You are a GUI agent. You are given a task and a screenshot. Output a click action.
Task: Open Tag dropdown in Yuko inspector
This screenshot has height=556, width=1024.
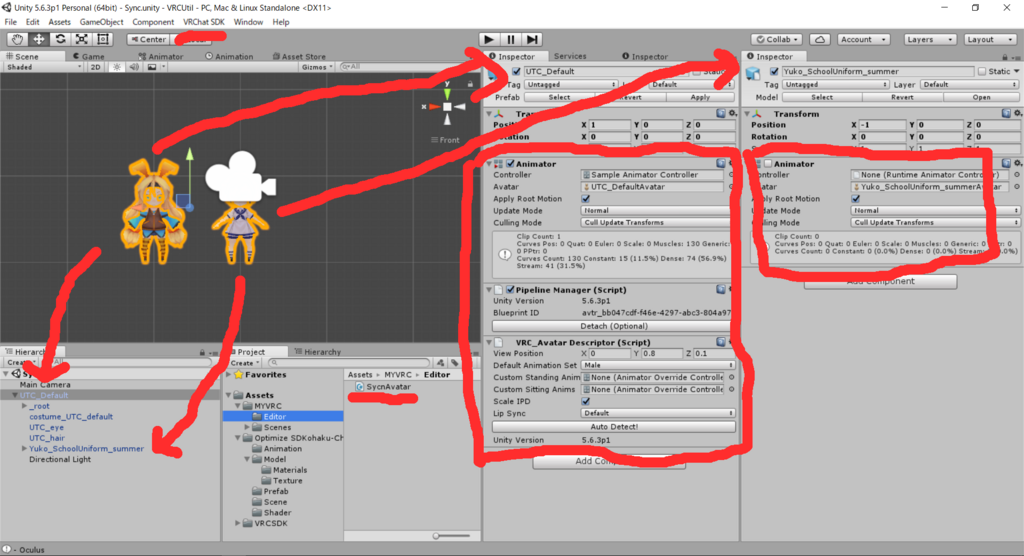tap(835, 84)
